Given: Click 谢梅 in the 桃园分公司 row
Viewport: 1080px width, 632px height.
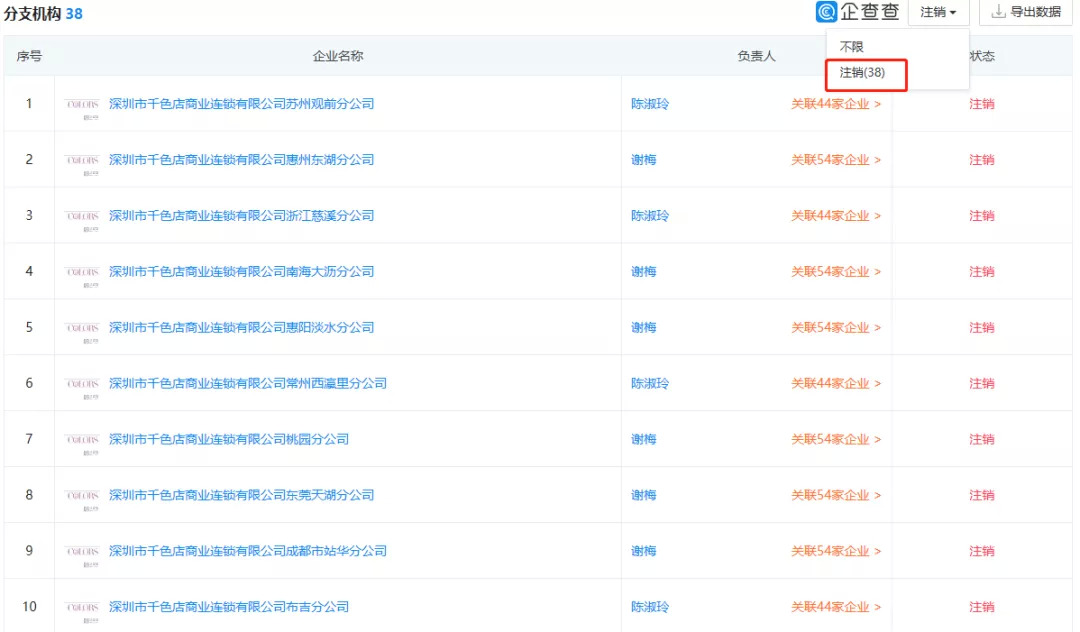Looking at the screenshot, I should pos(643,439).
